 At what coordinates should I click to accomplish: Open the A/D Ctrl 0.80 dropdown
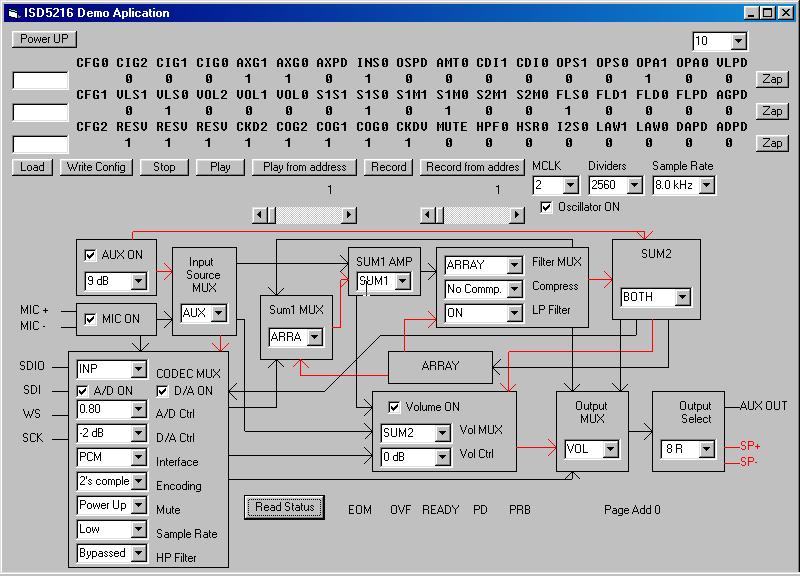tap(138, 409)
